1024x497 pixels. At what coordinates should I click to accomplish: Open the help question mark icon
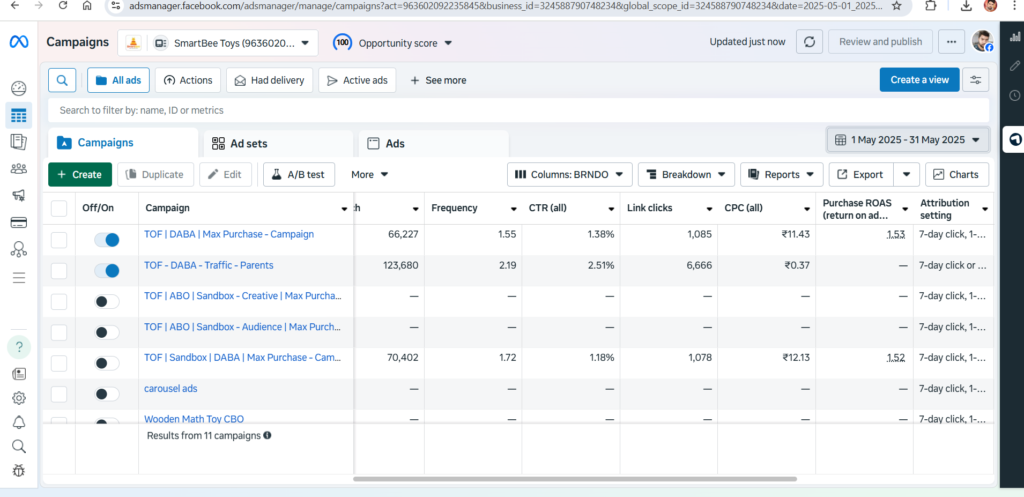click(19, 347)
